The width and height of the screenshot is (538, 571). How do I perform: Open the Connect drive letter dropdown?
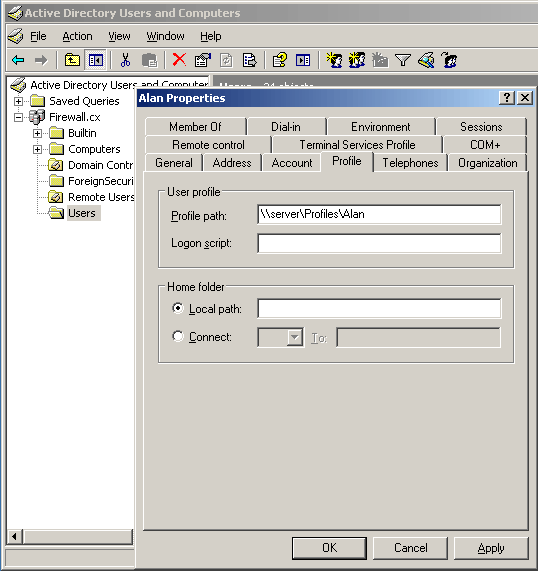(x=295, y=337)
